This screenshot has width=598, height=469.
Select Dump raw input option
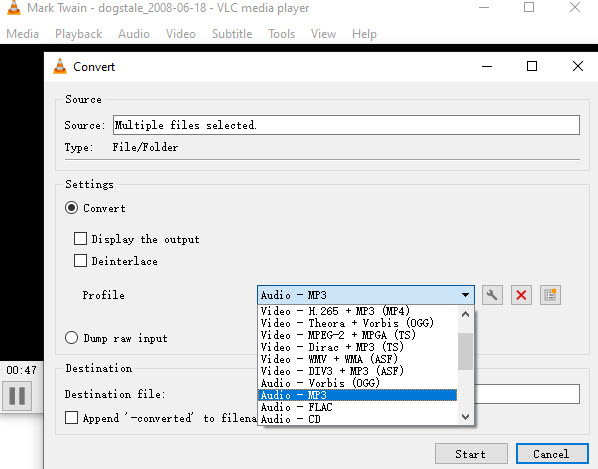click(x=71, y=338)
